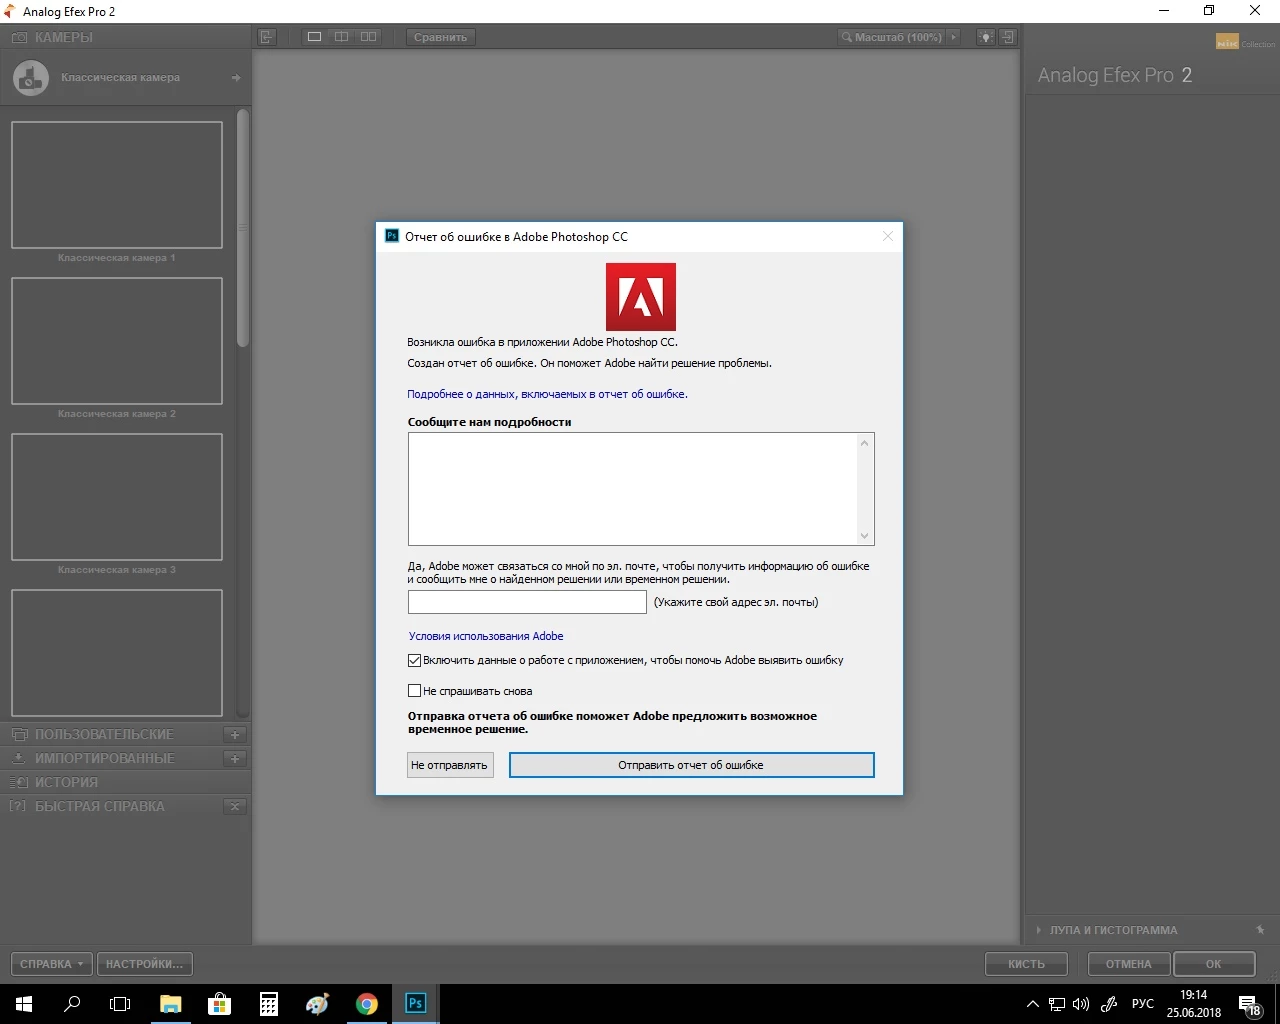
Task: Hide the left panel with toolbar icon
Action: pos(266,37)
